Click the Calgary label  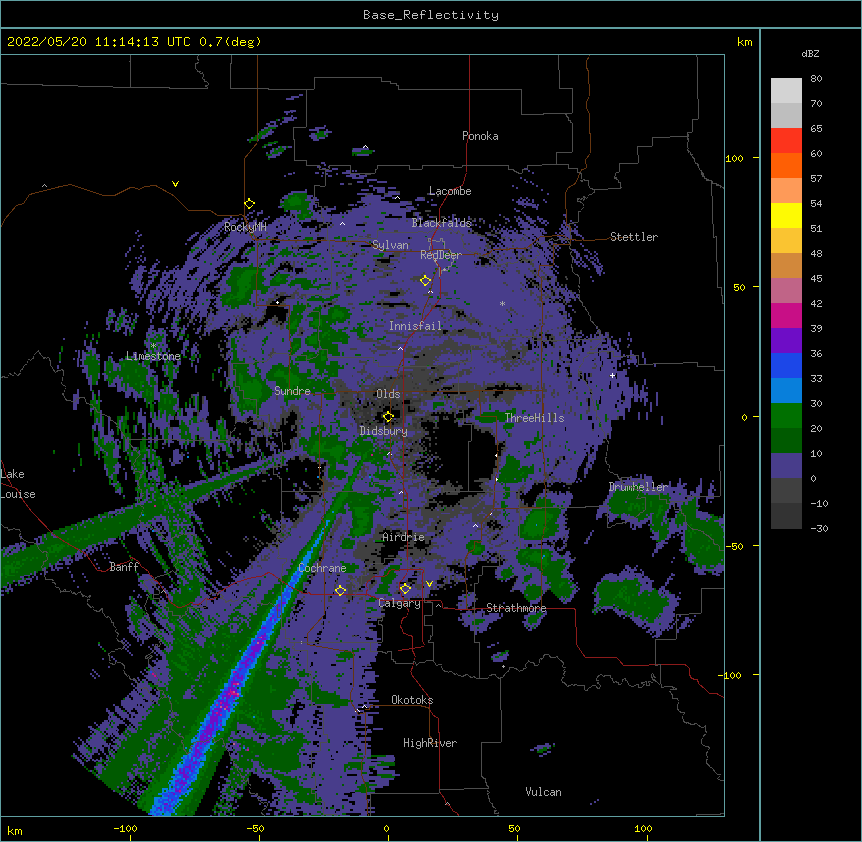tap(399, 603)
